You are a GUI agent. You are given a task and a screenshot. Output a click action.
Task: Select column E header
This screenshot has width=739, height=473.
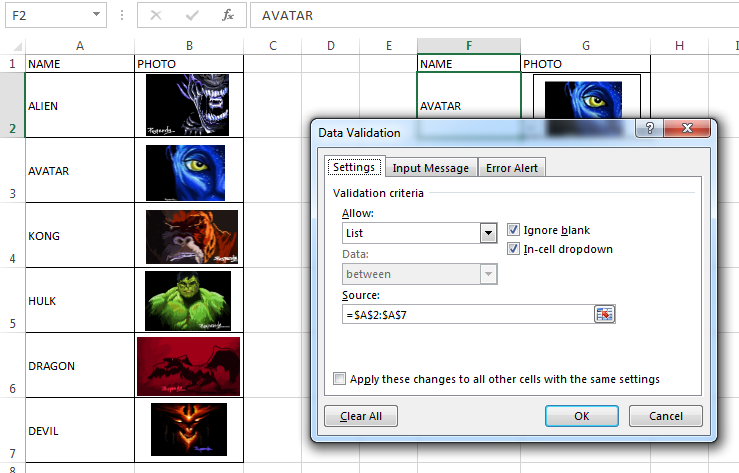[388, 46]
